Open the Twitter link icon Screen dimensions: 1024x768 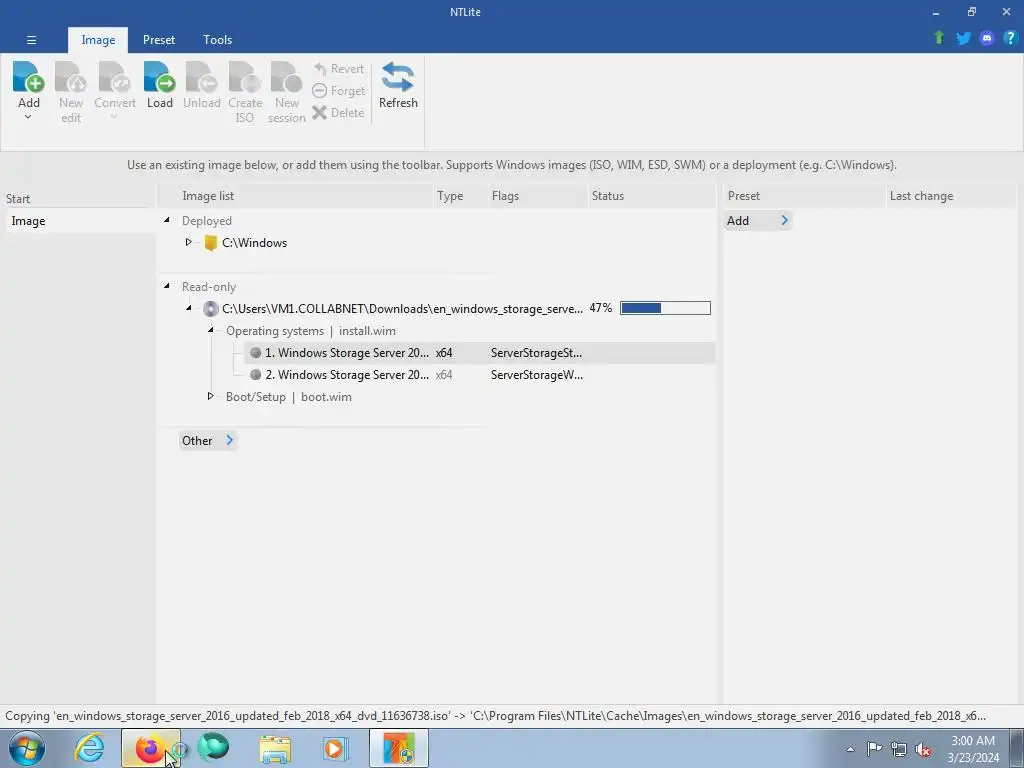(x=963, y=38)
